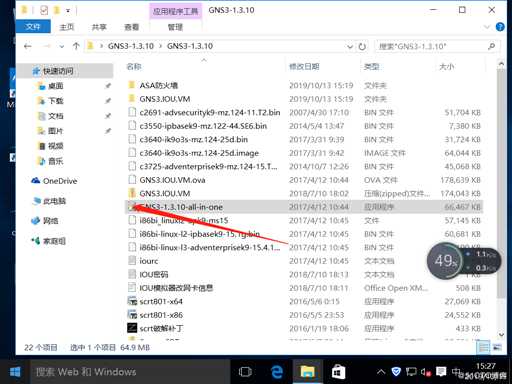The image size is (512, 384).
Task: Click the 搜索 Web 和 Windows search box
Action: click(x=130, y=372)
